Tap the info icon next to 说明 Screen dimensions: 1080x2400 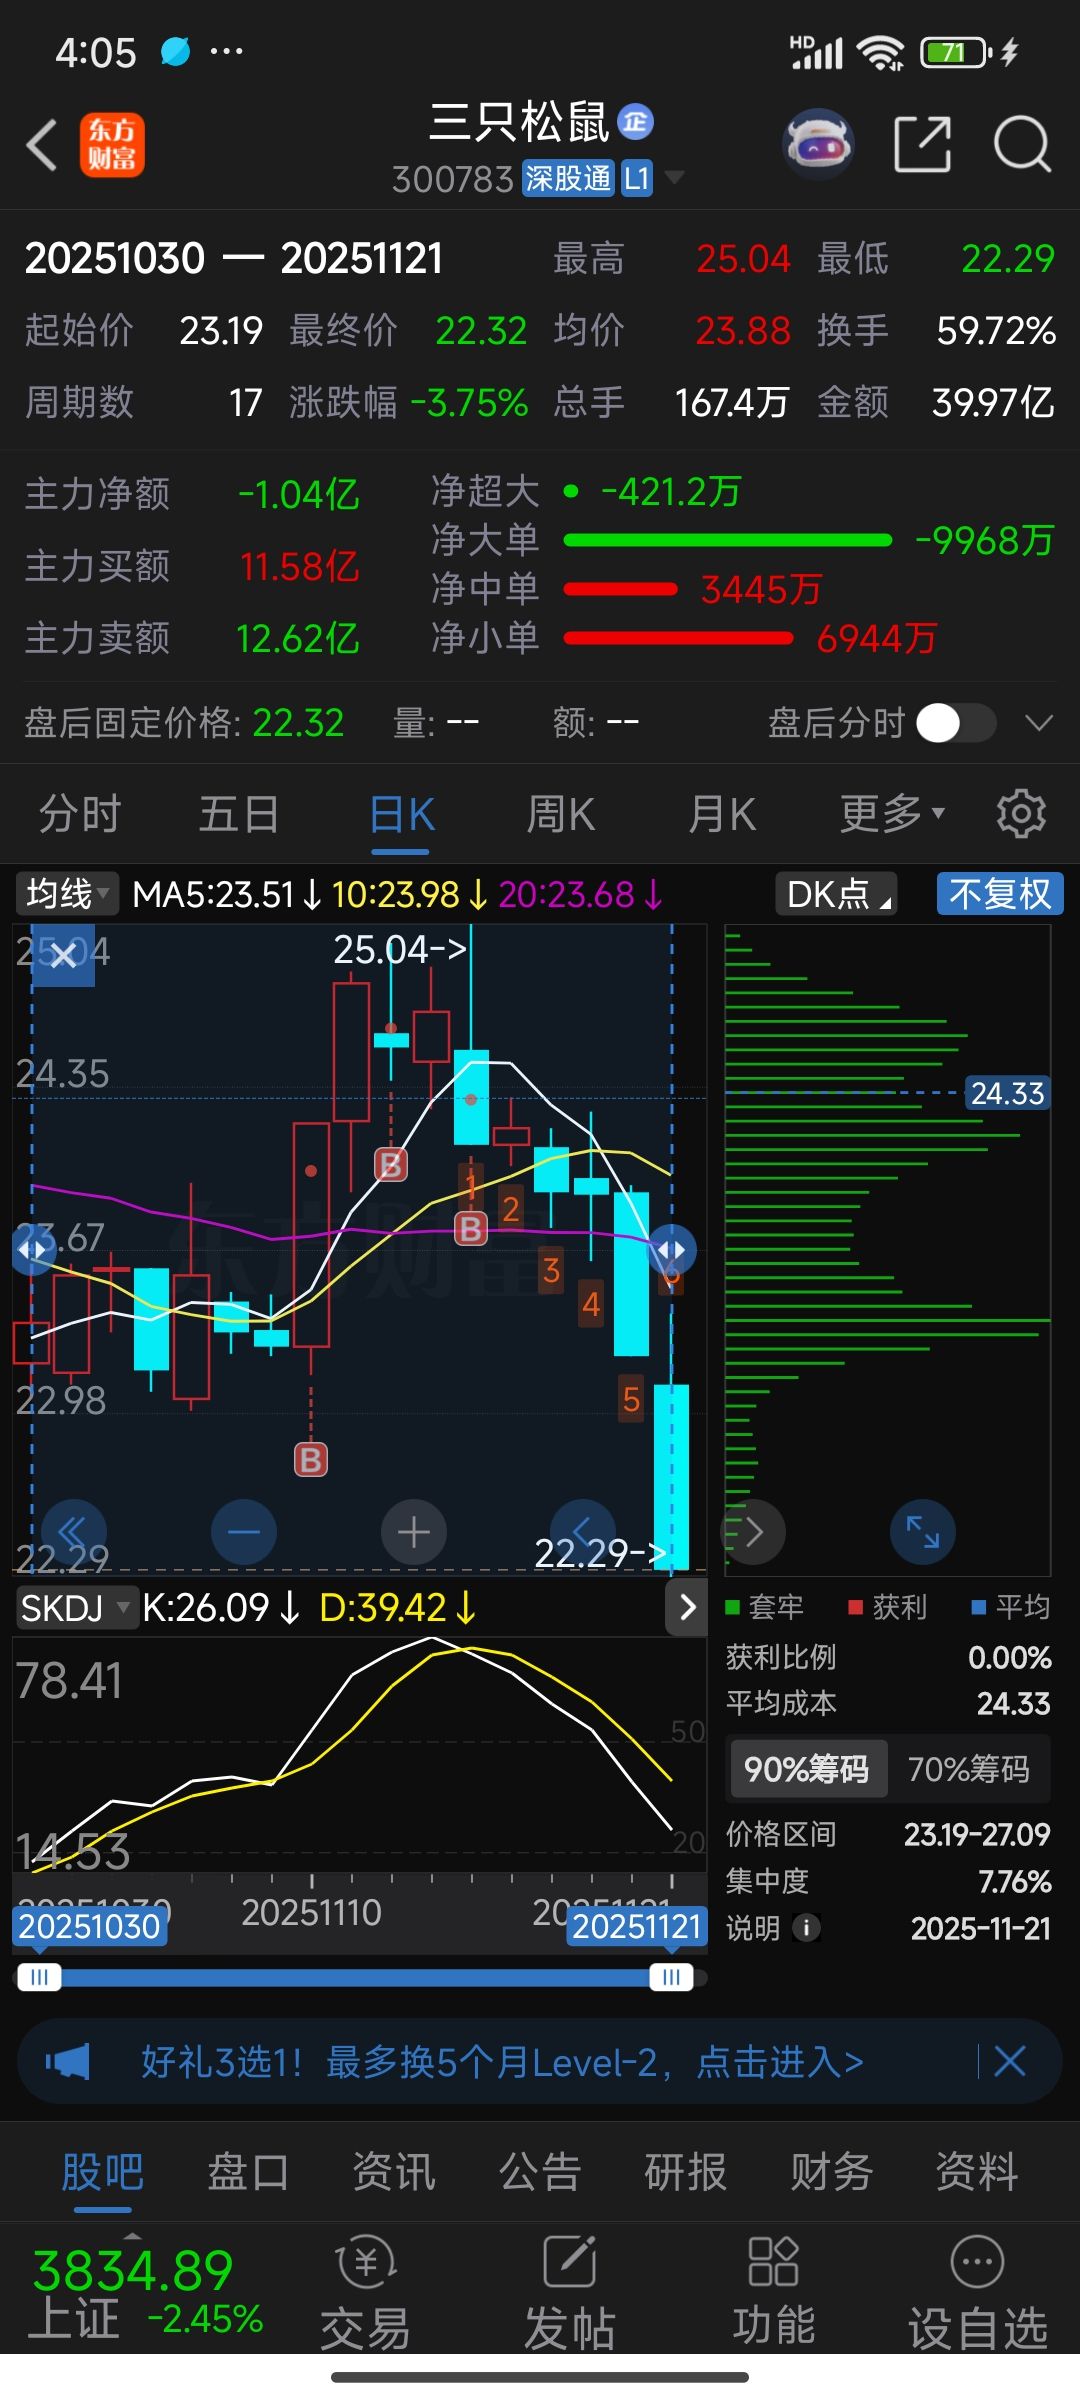point(806,1927)
